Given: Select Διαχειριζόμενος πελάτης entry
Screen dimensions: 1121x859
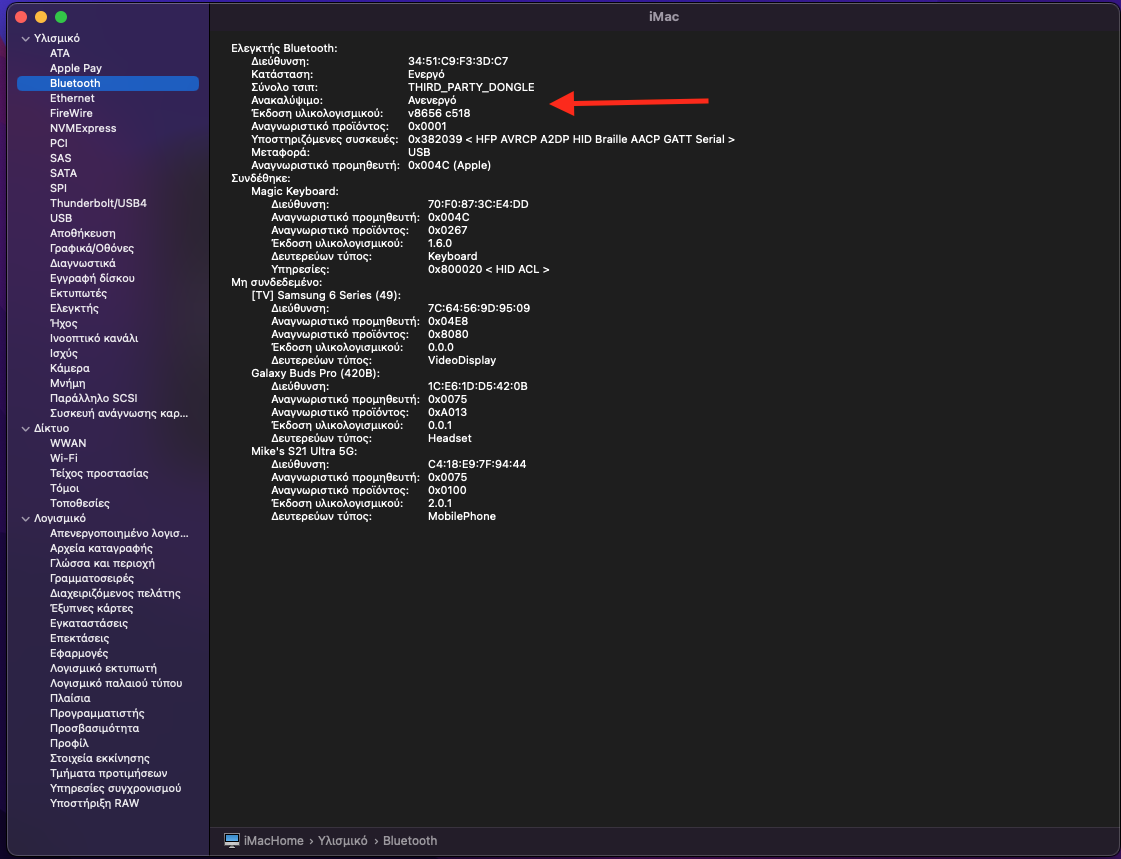Looking at the screenshot, I should (x=115, y=594).
